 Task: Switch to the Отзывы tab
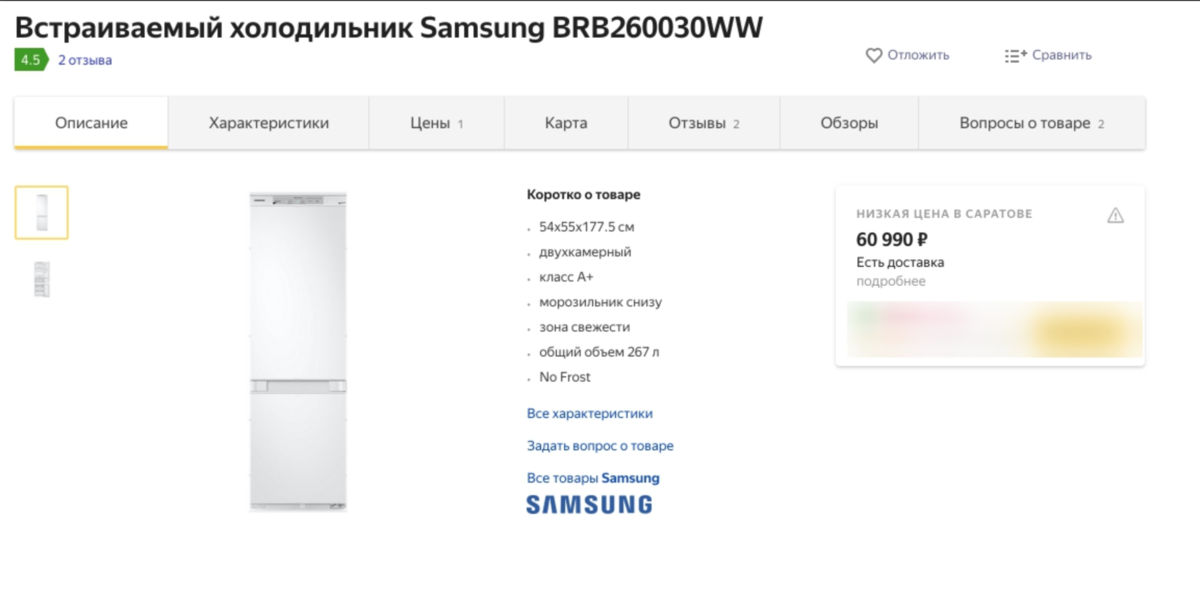704,123
